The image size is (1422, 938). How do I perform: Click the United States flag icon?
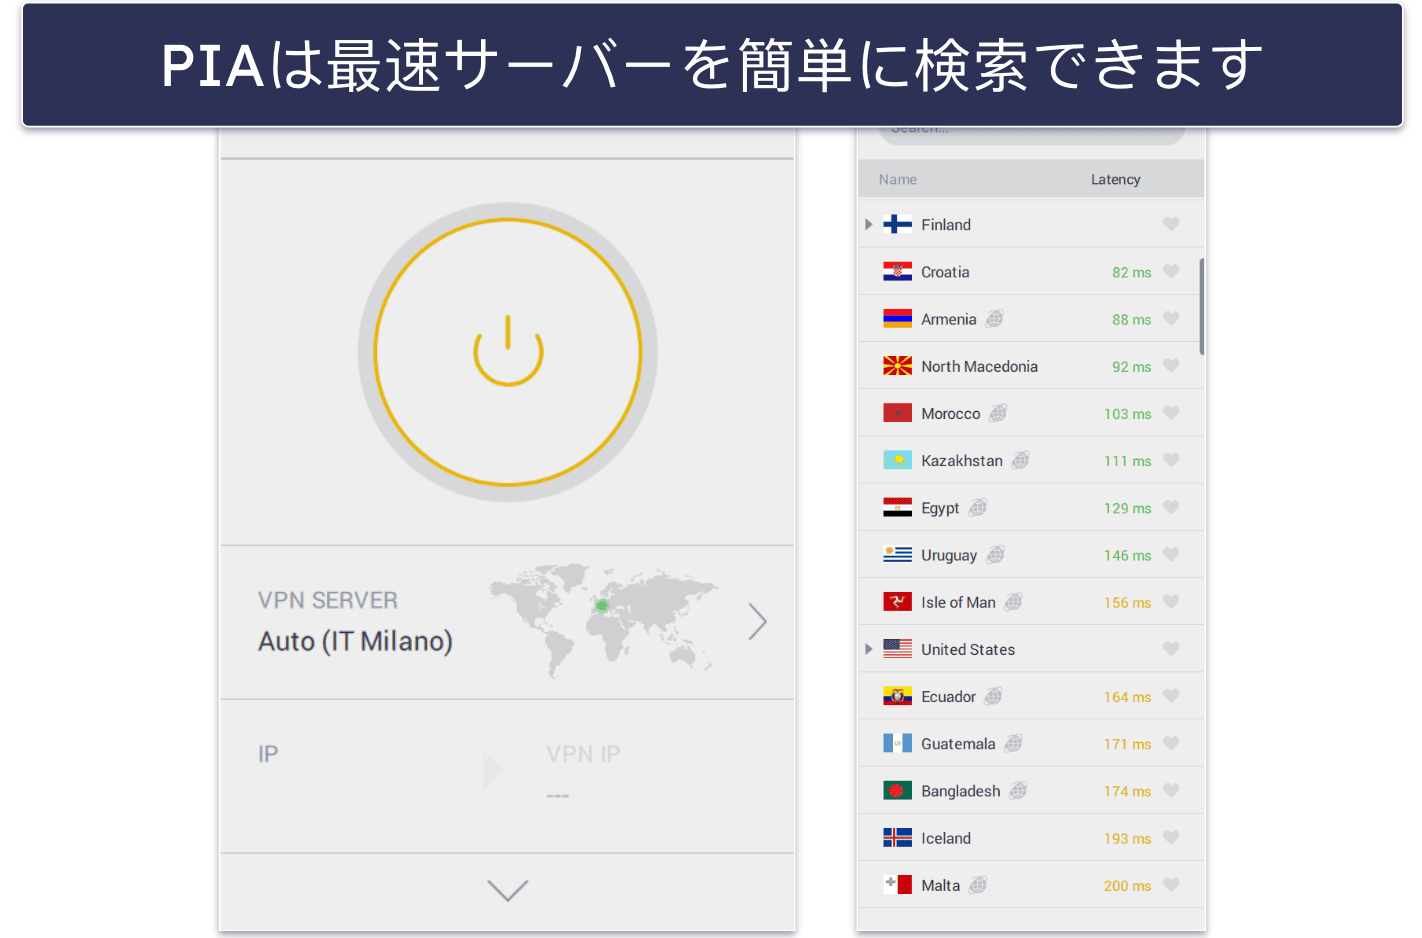(x=897, y=649)
